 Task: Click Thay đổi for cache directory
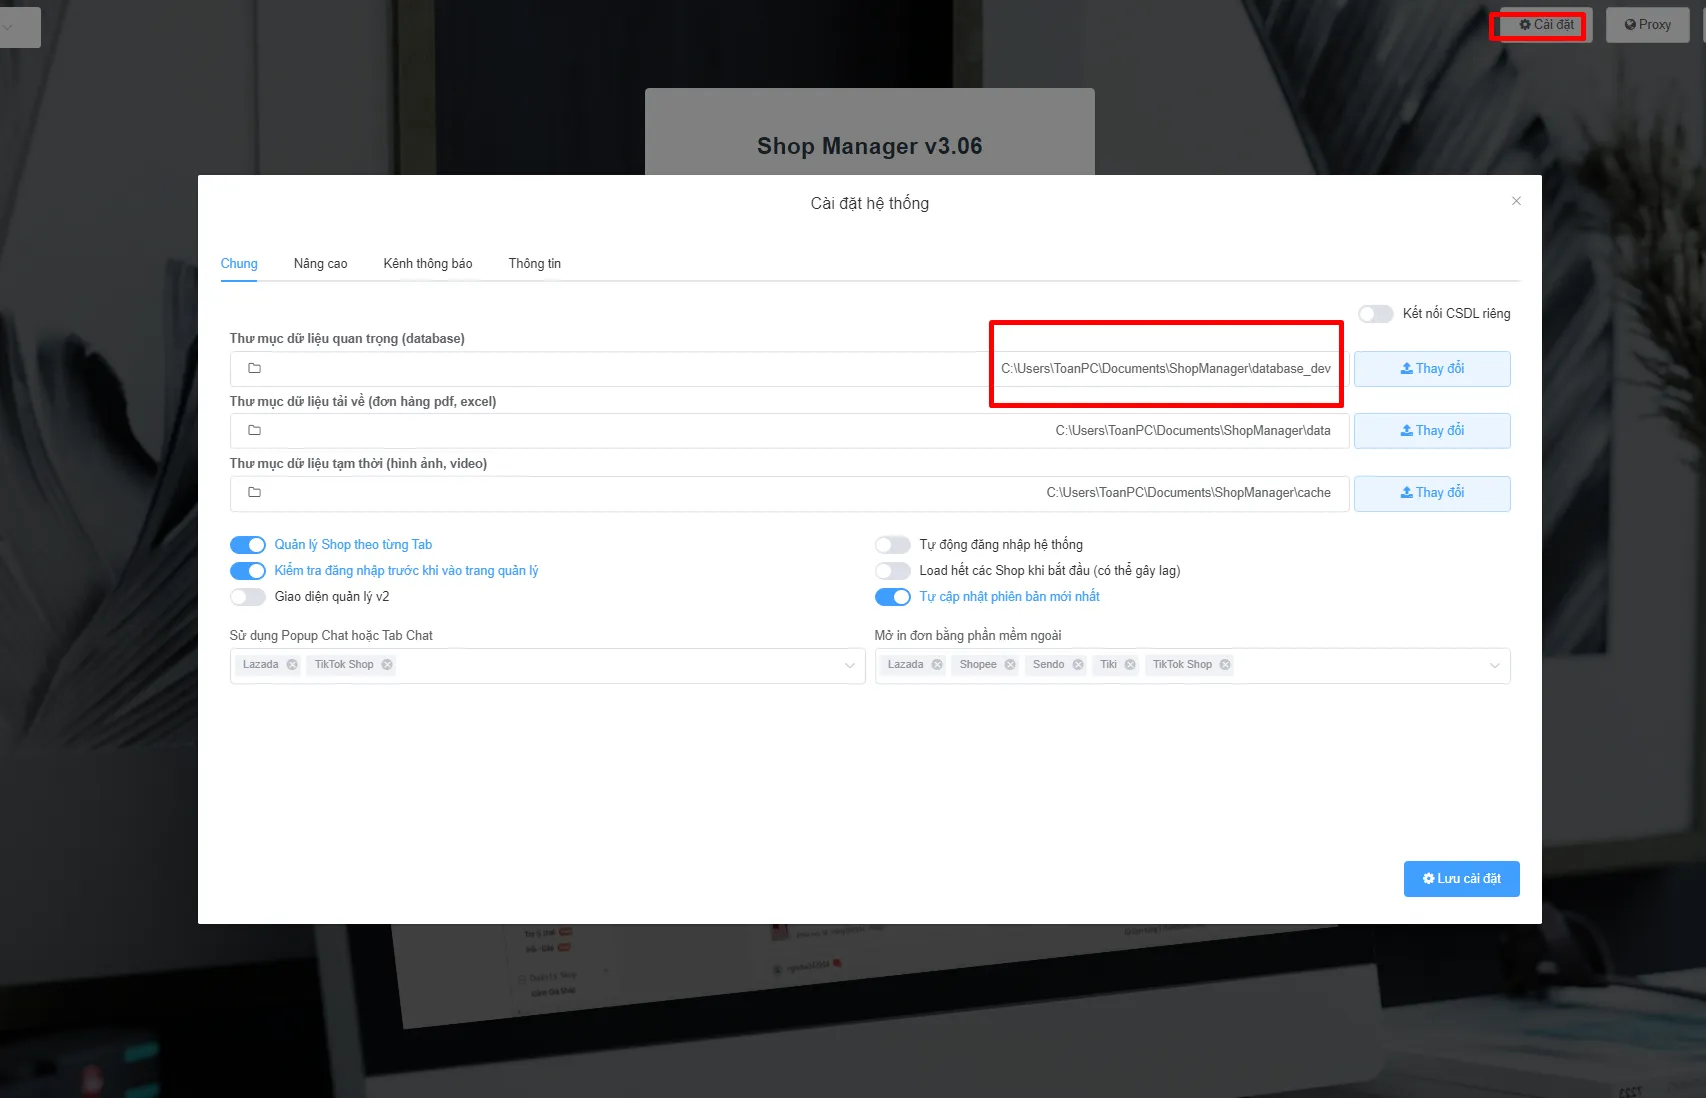pos(1432,493)
